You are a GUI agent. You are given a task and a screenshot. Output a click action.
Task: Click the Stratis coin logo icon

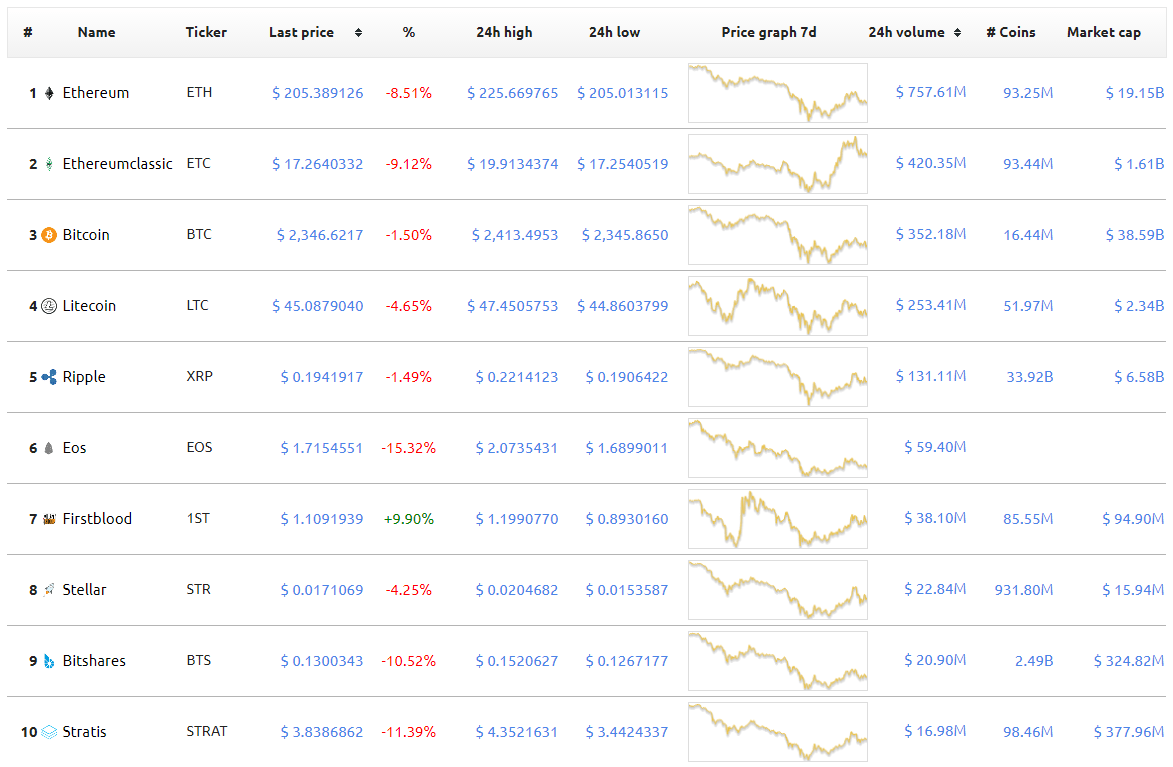click(x=49, y=732)
